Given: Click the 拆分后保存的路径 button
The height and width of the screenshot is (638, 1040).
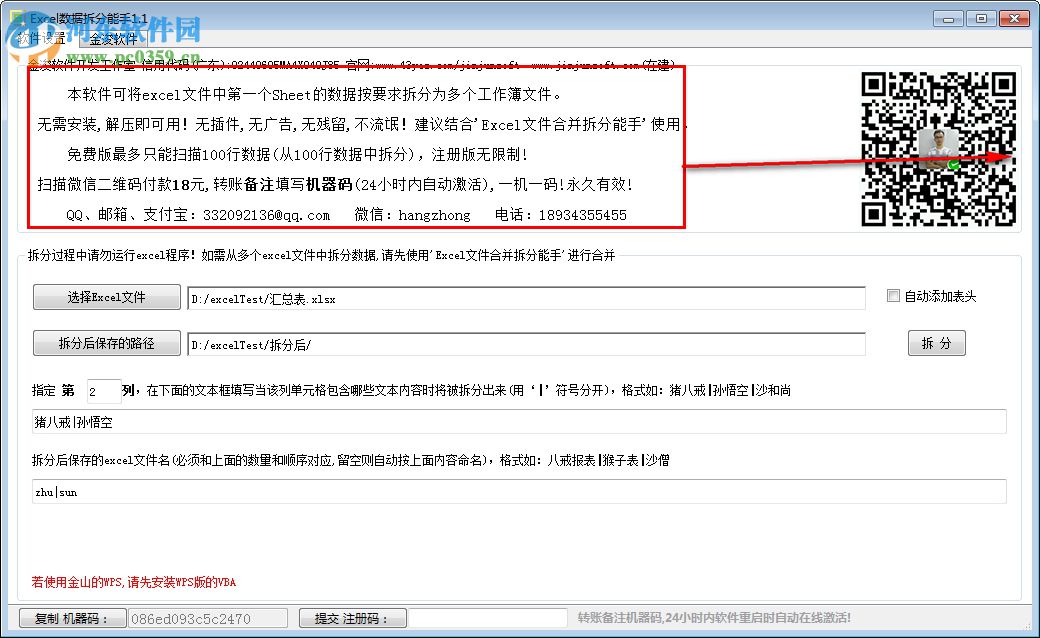Looking at the screenshot, I should tap(106, 343).
